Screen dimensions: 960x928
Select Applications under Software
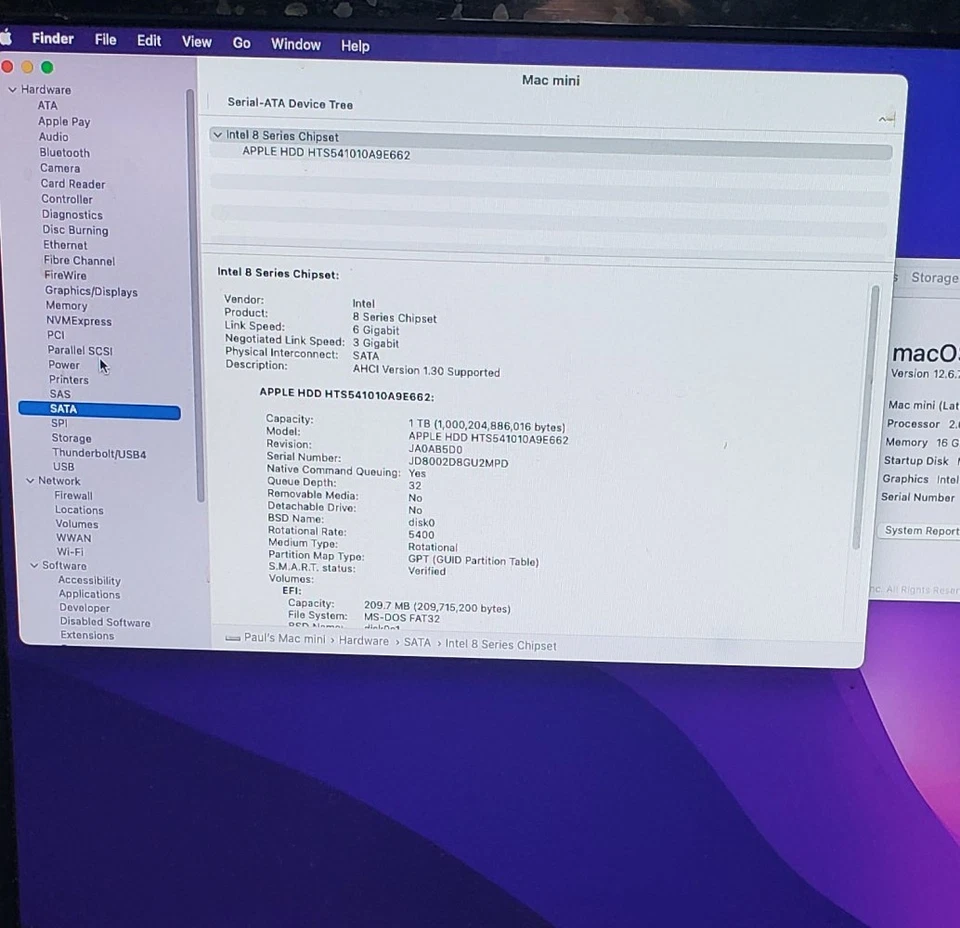click(x=89, y=594)
